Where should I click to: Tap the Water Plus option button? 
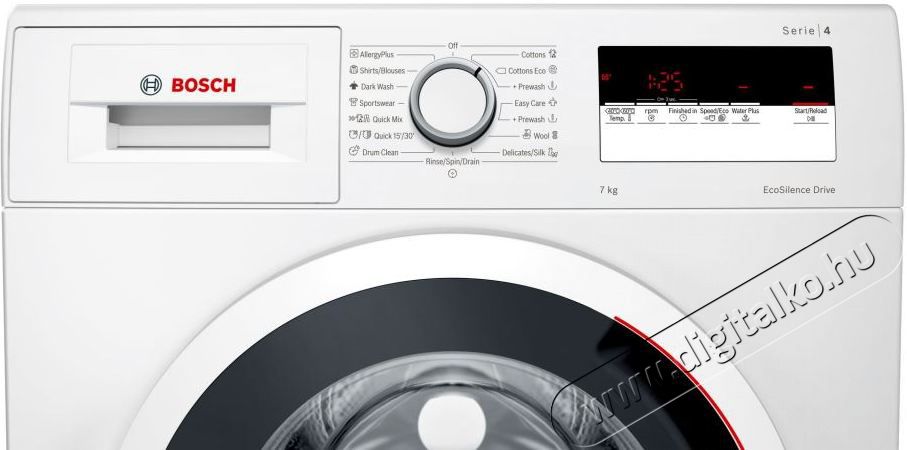click(745, 115)
